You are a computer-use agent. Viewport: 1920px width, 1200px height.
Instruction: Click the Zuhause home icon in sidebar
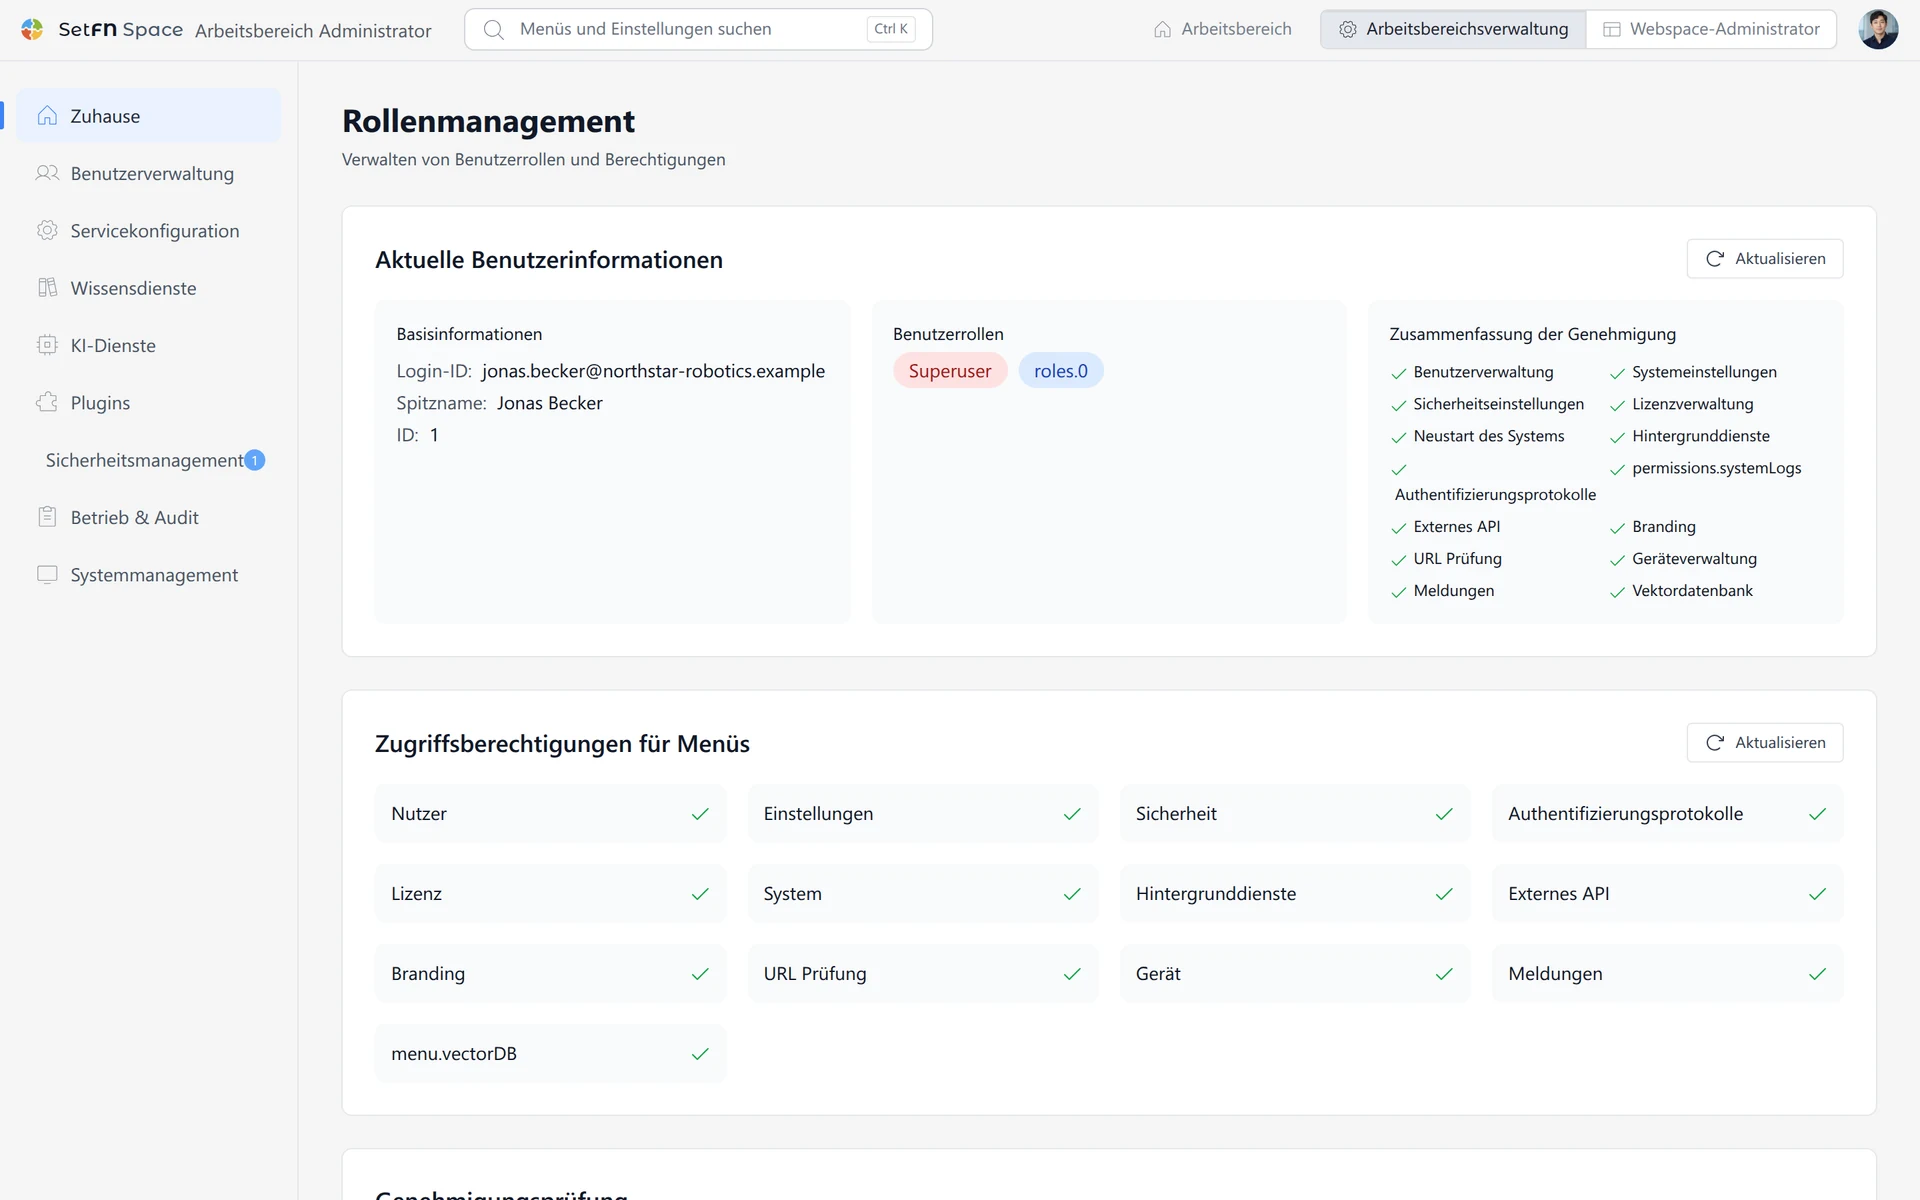click(47, 116)
